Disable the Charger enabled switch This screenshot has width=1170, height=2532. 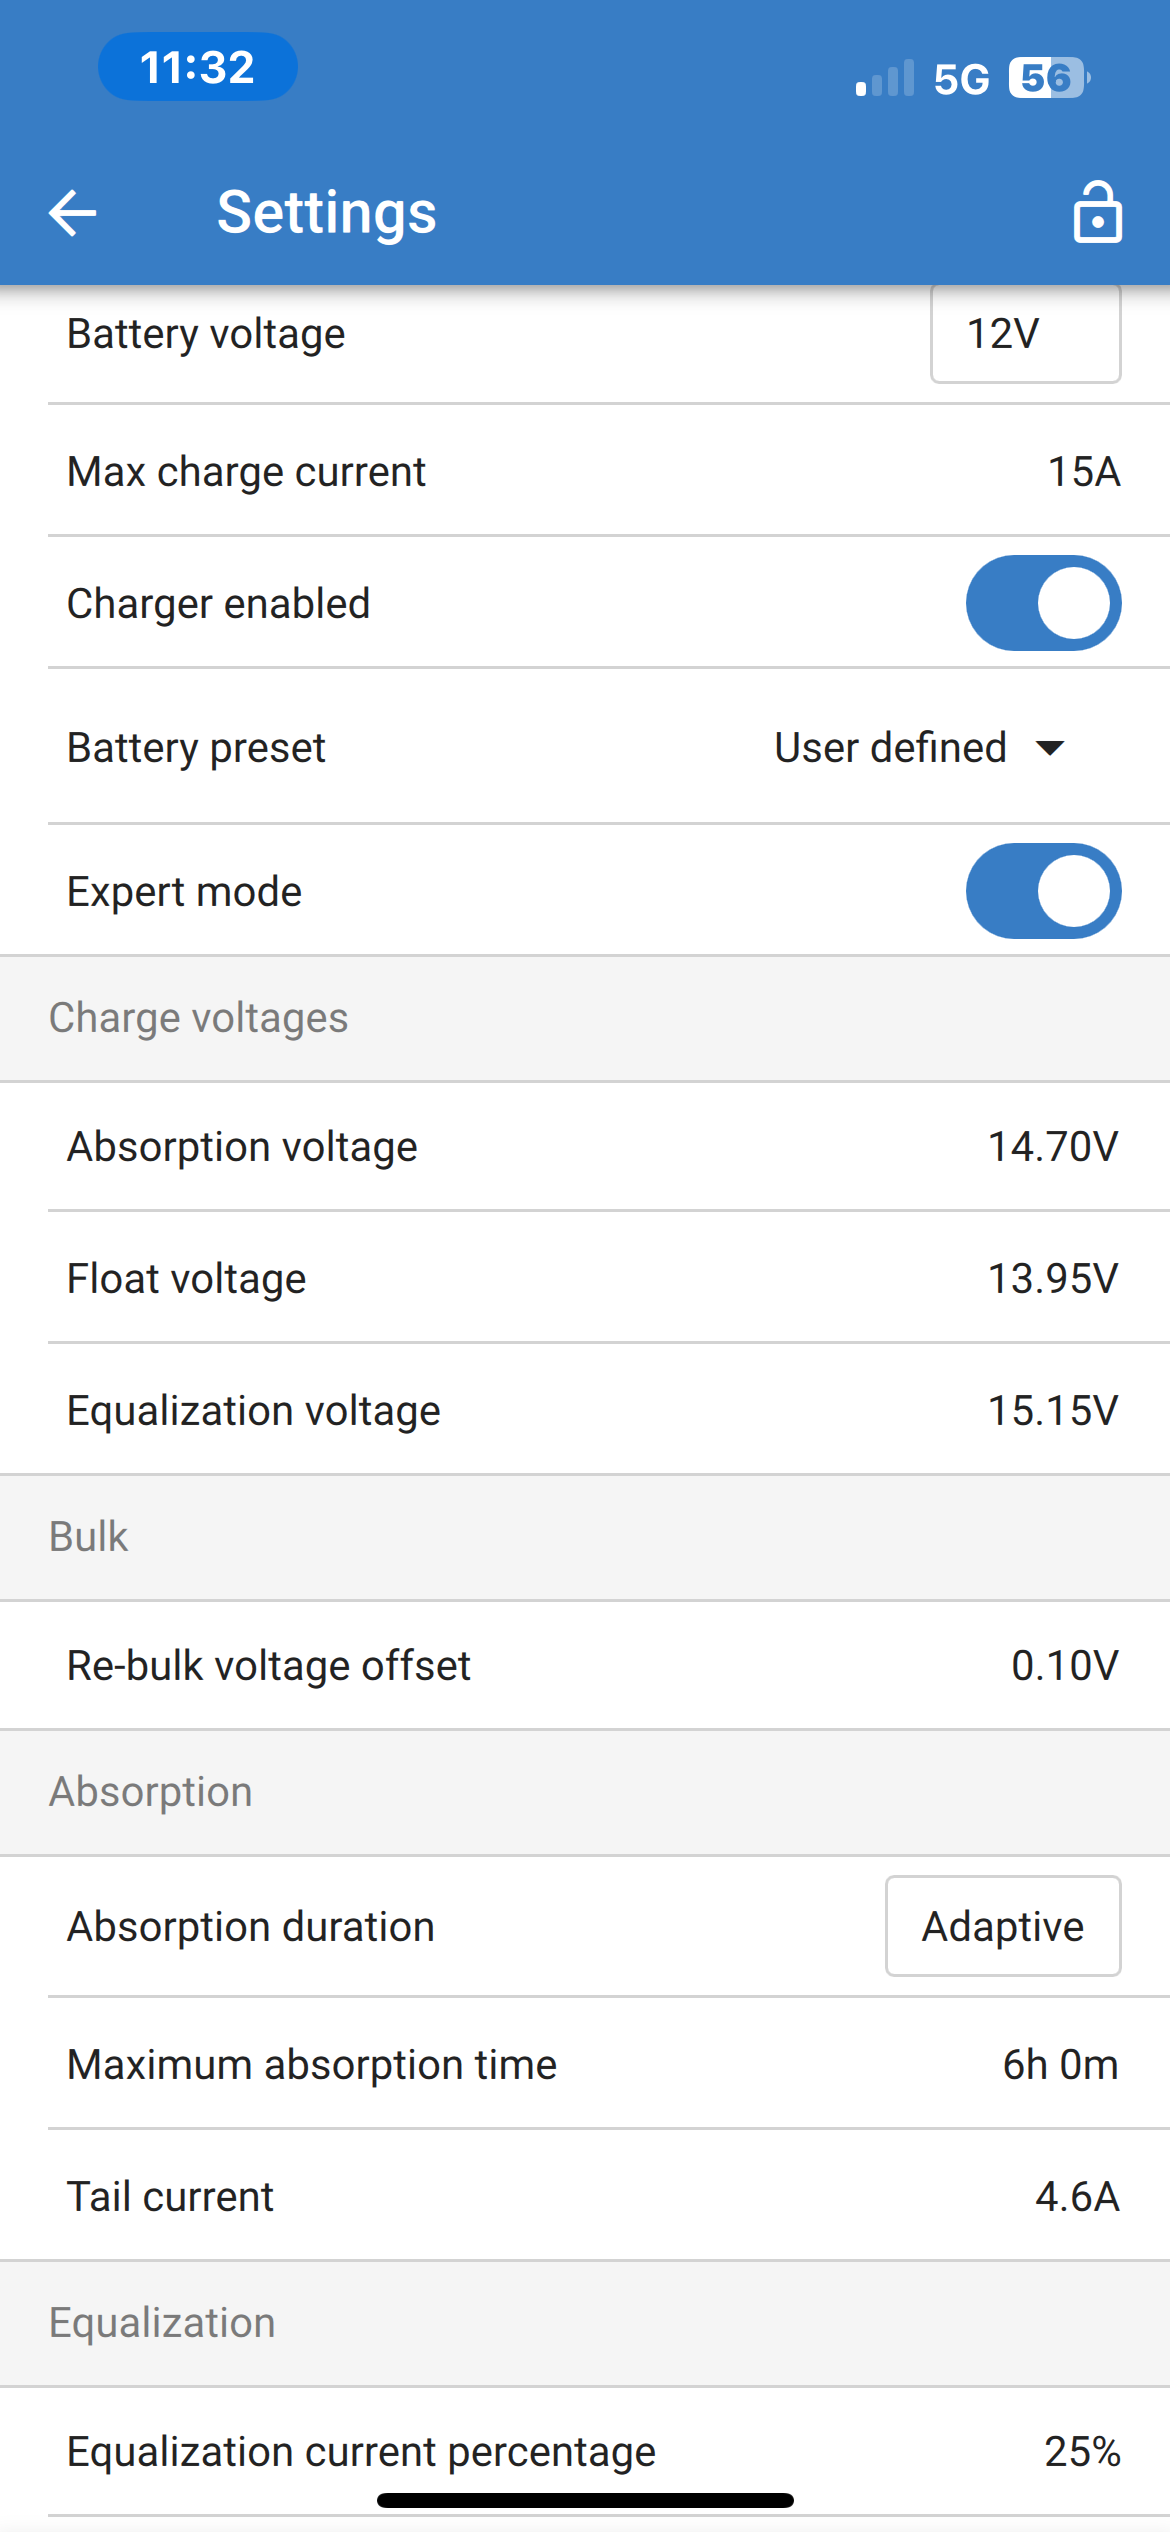click(x=1043, y=603)
